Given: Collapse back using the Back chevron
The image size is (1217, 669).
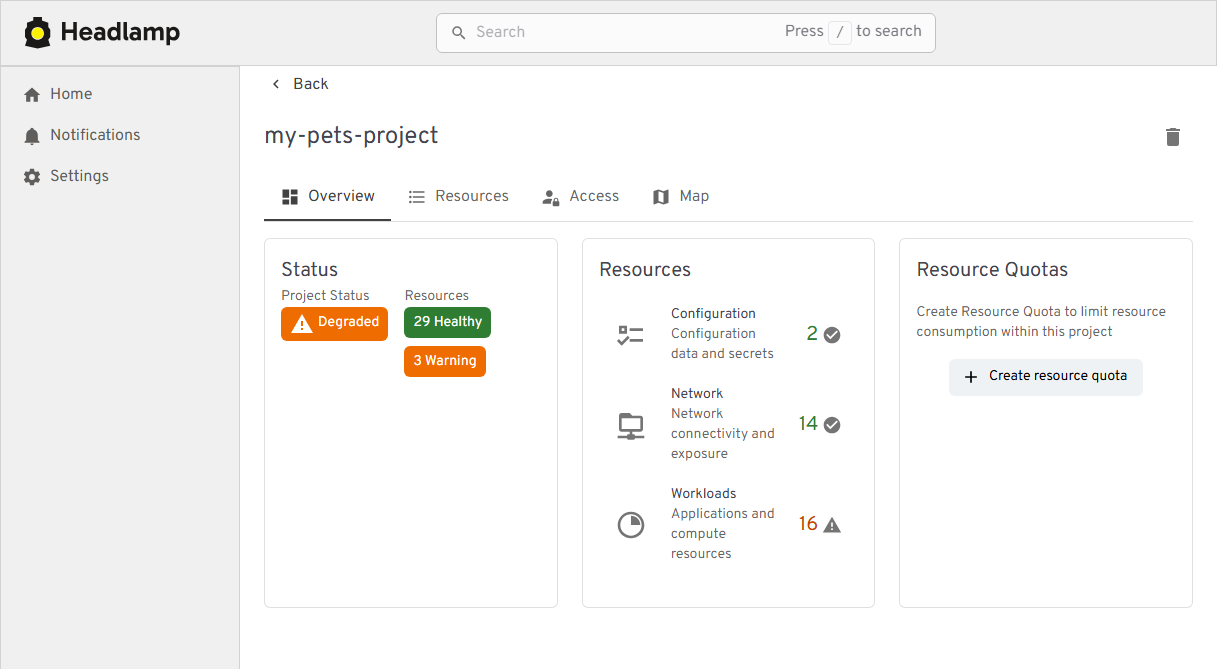Looking at the screenshot, I should (276, 84).
